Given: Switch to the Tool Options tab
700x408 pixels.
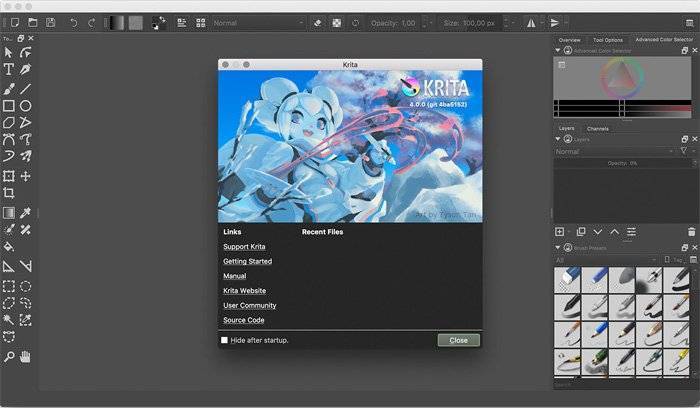Looking at the screenshot, I should coord(608,40).
